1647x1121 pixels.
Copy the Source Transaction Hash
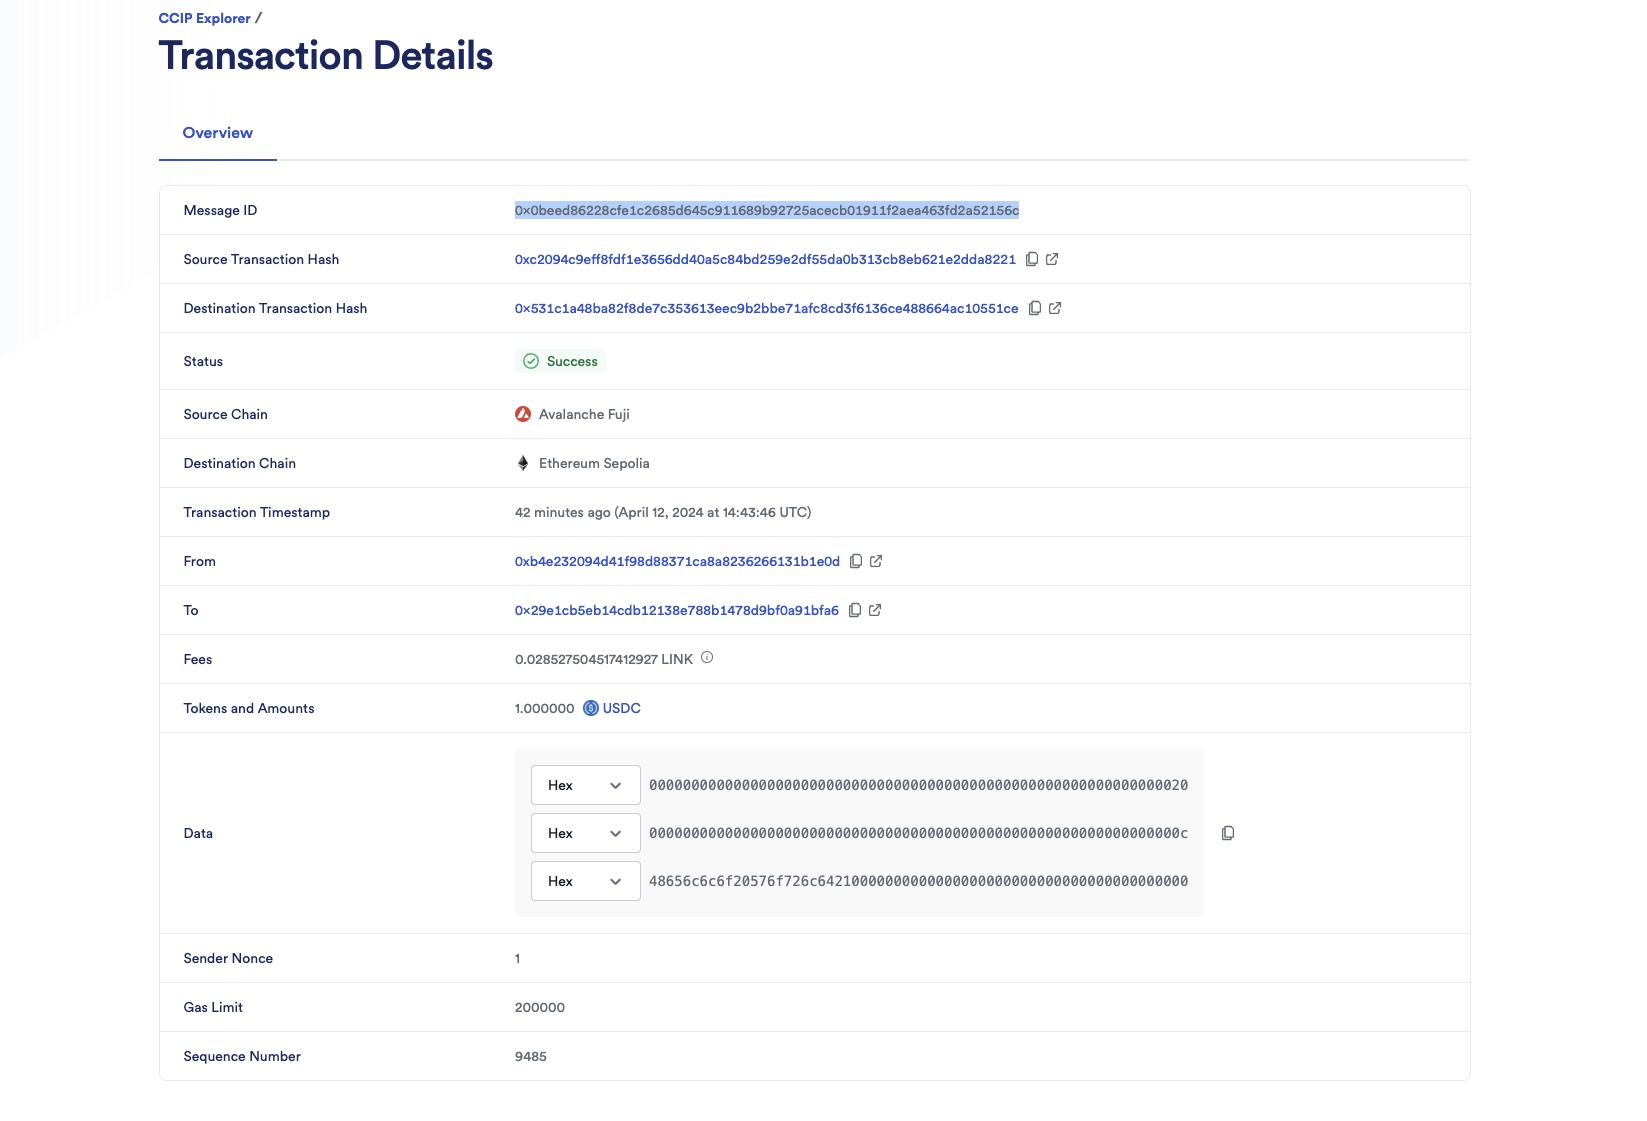tap(1032, 258)
